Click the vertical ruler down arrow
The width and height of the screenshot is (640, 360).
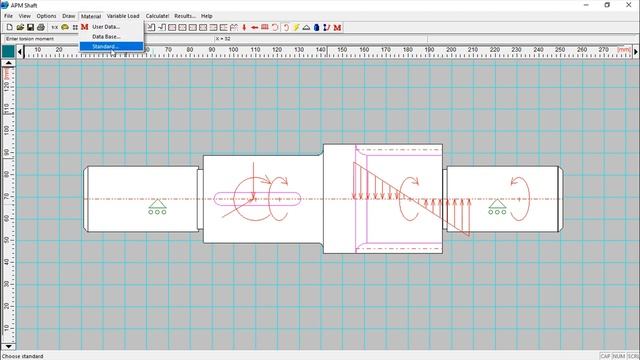[8, 347]
